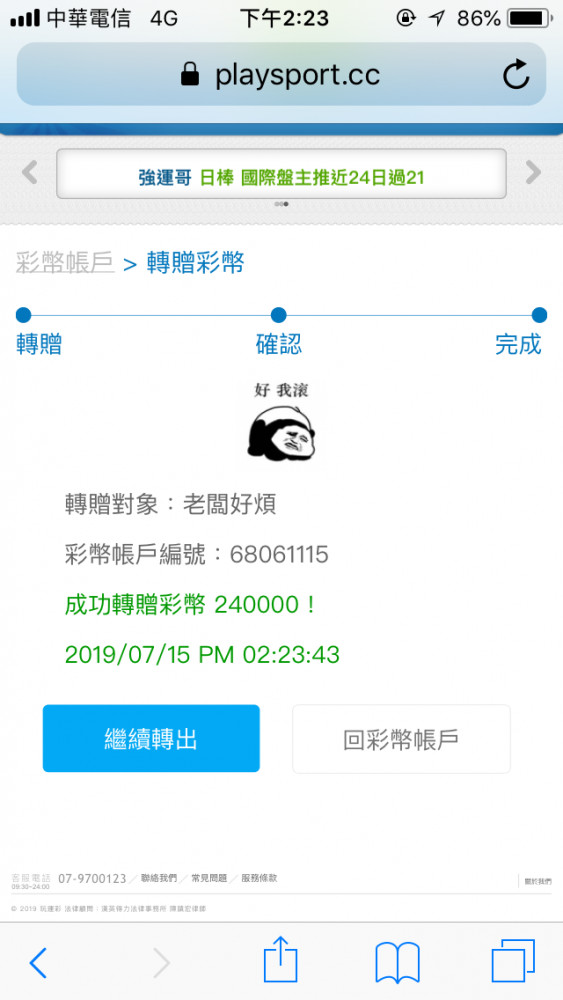Open the 彩幣帳戶 breadcrumb link

point(65,262)
